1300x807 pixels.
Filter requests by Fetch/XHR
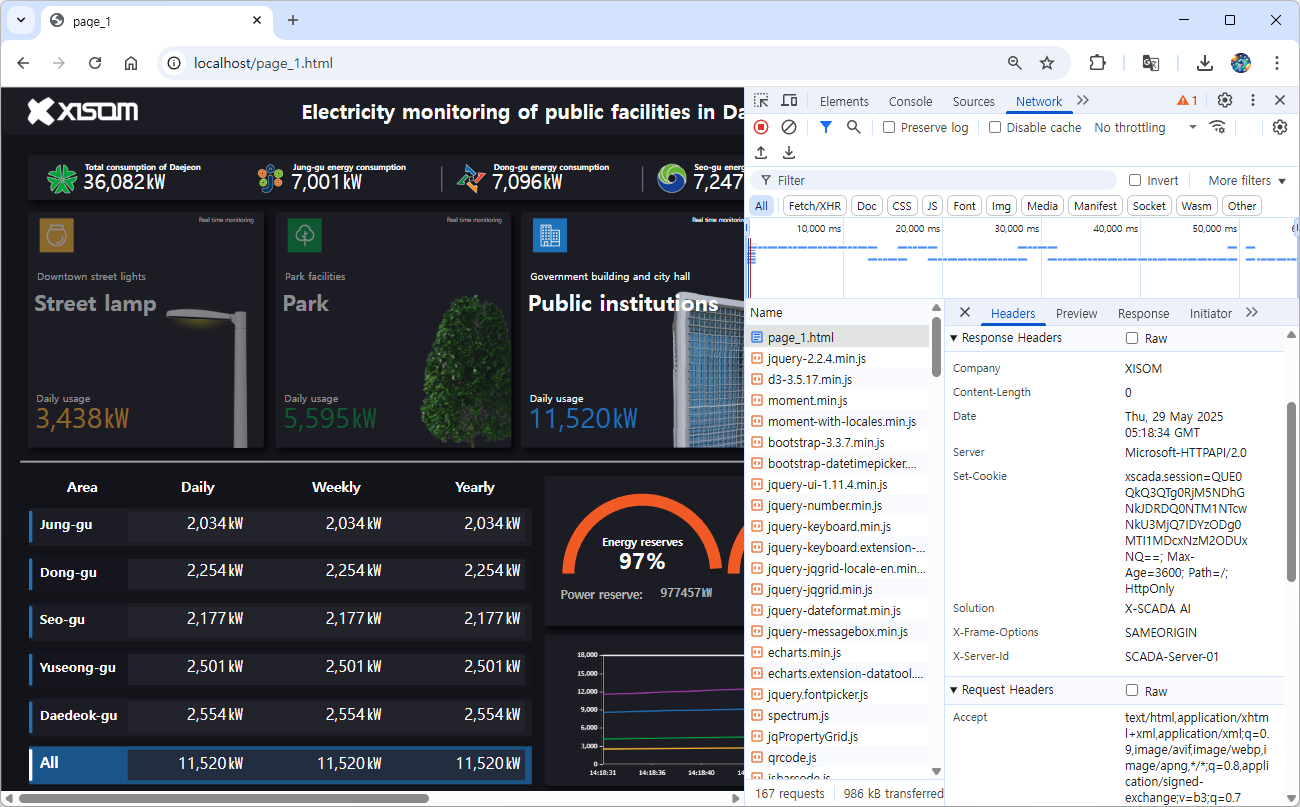point(814,206)
